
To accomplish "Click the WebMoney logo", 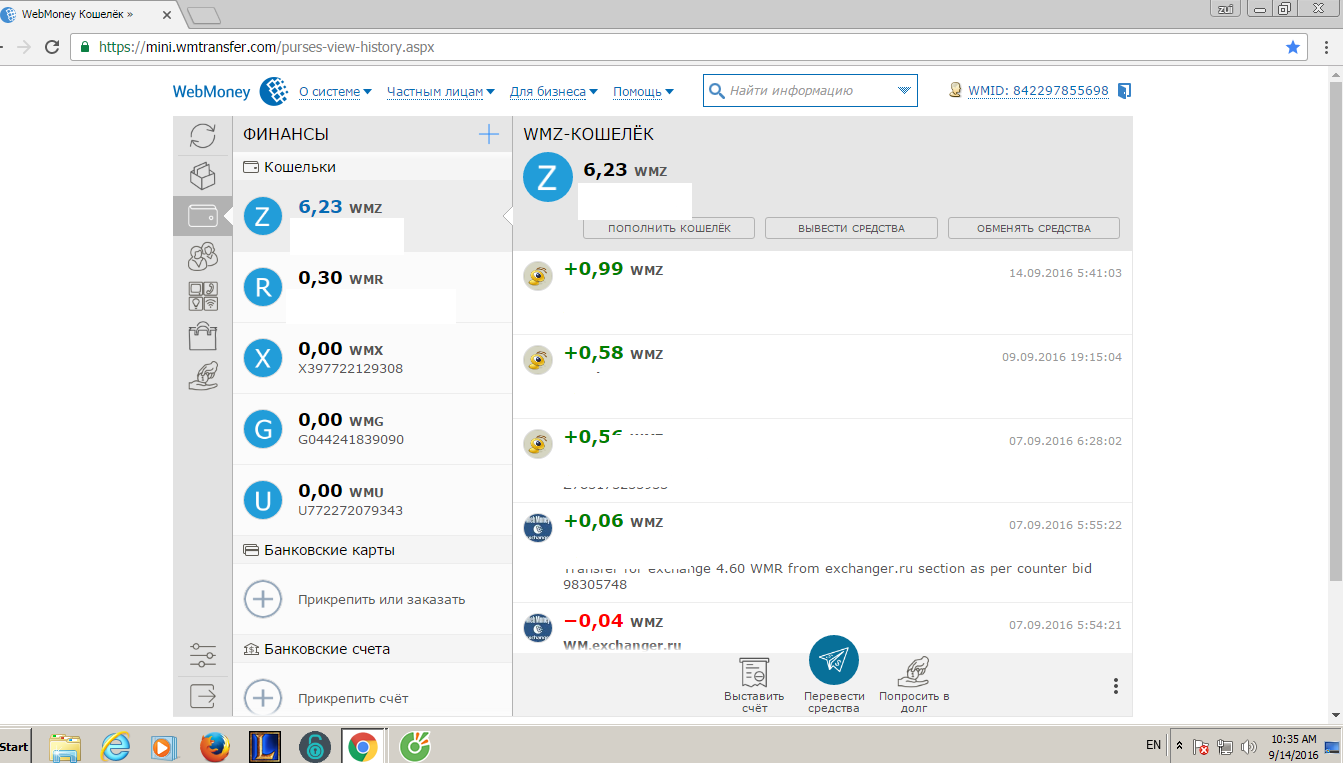I will pyautogui.click(x=231, y=91).
